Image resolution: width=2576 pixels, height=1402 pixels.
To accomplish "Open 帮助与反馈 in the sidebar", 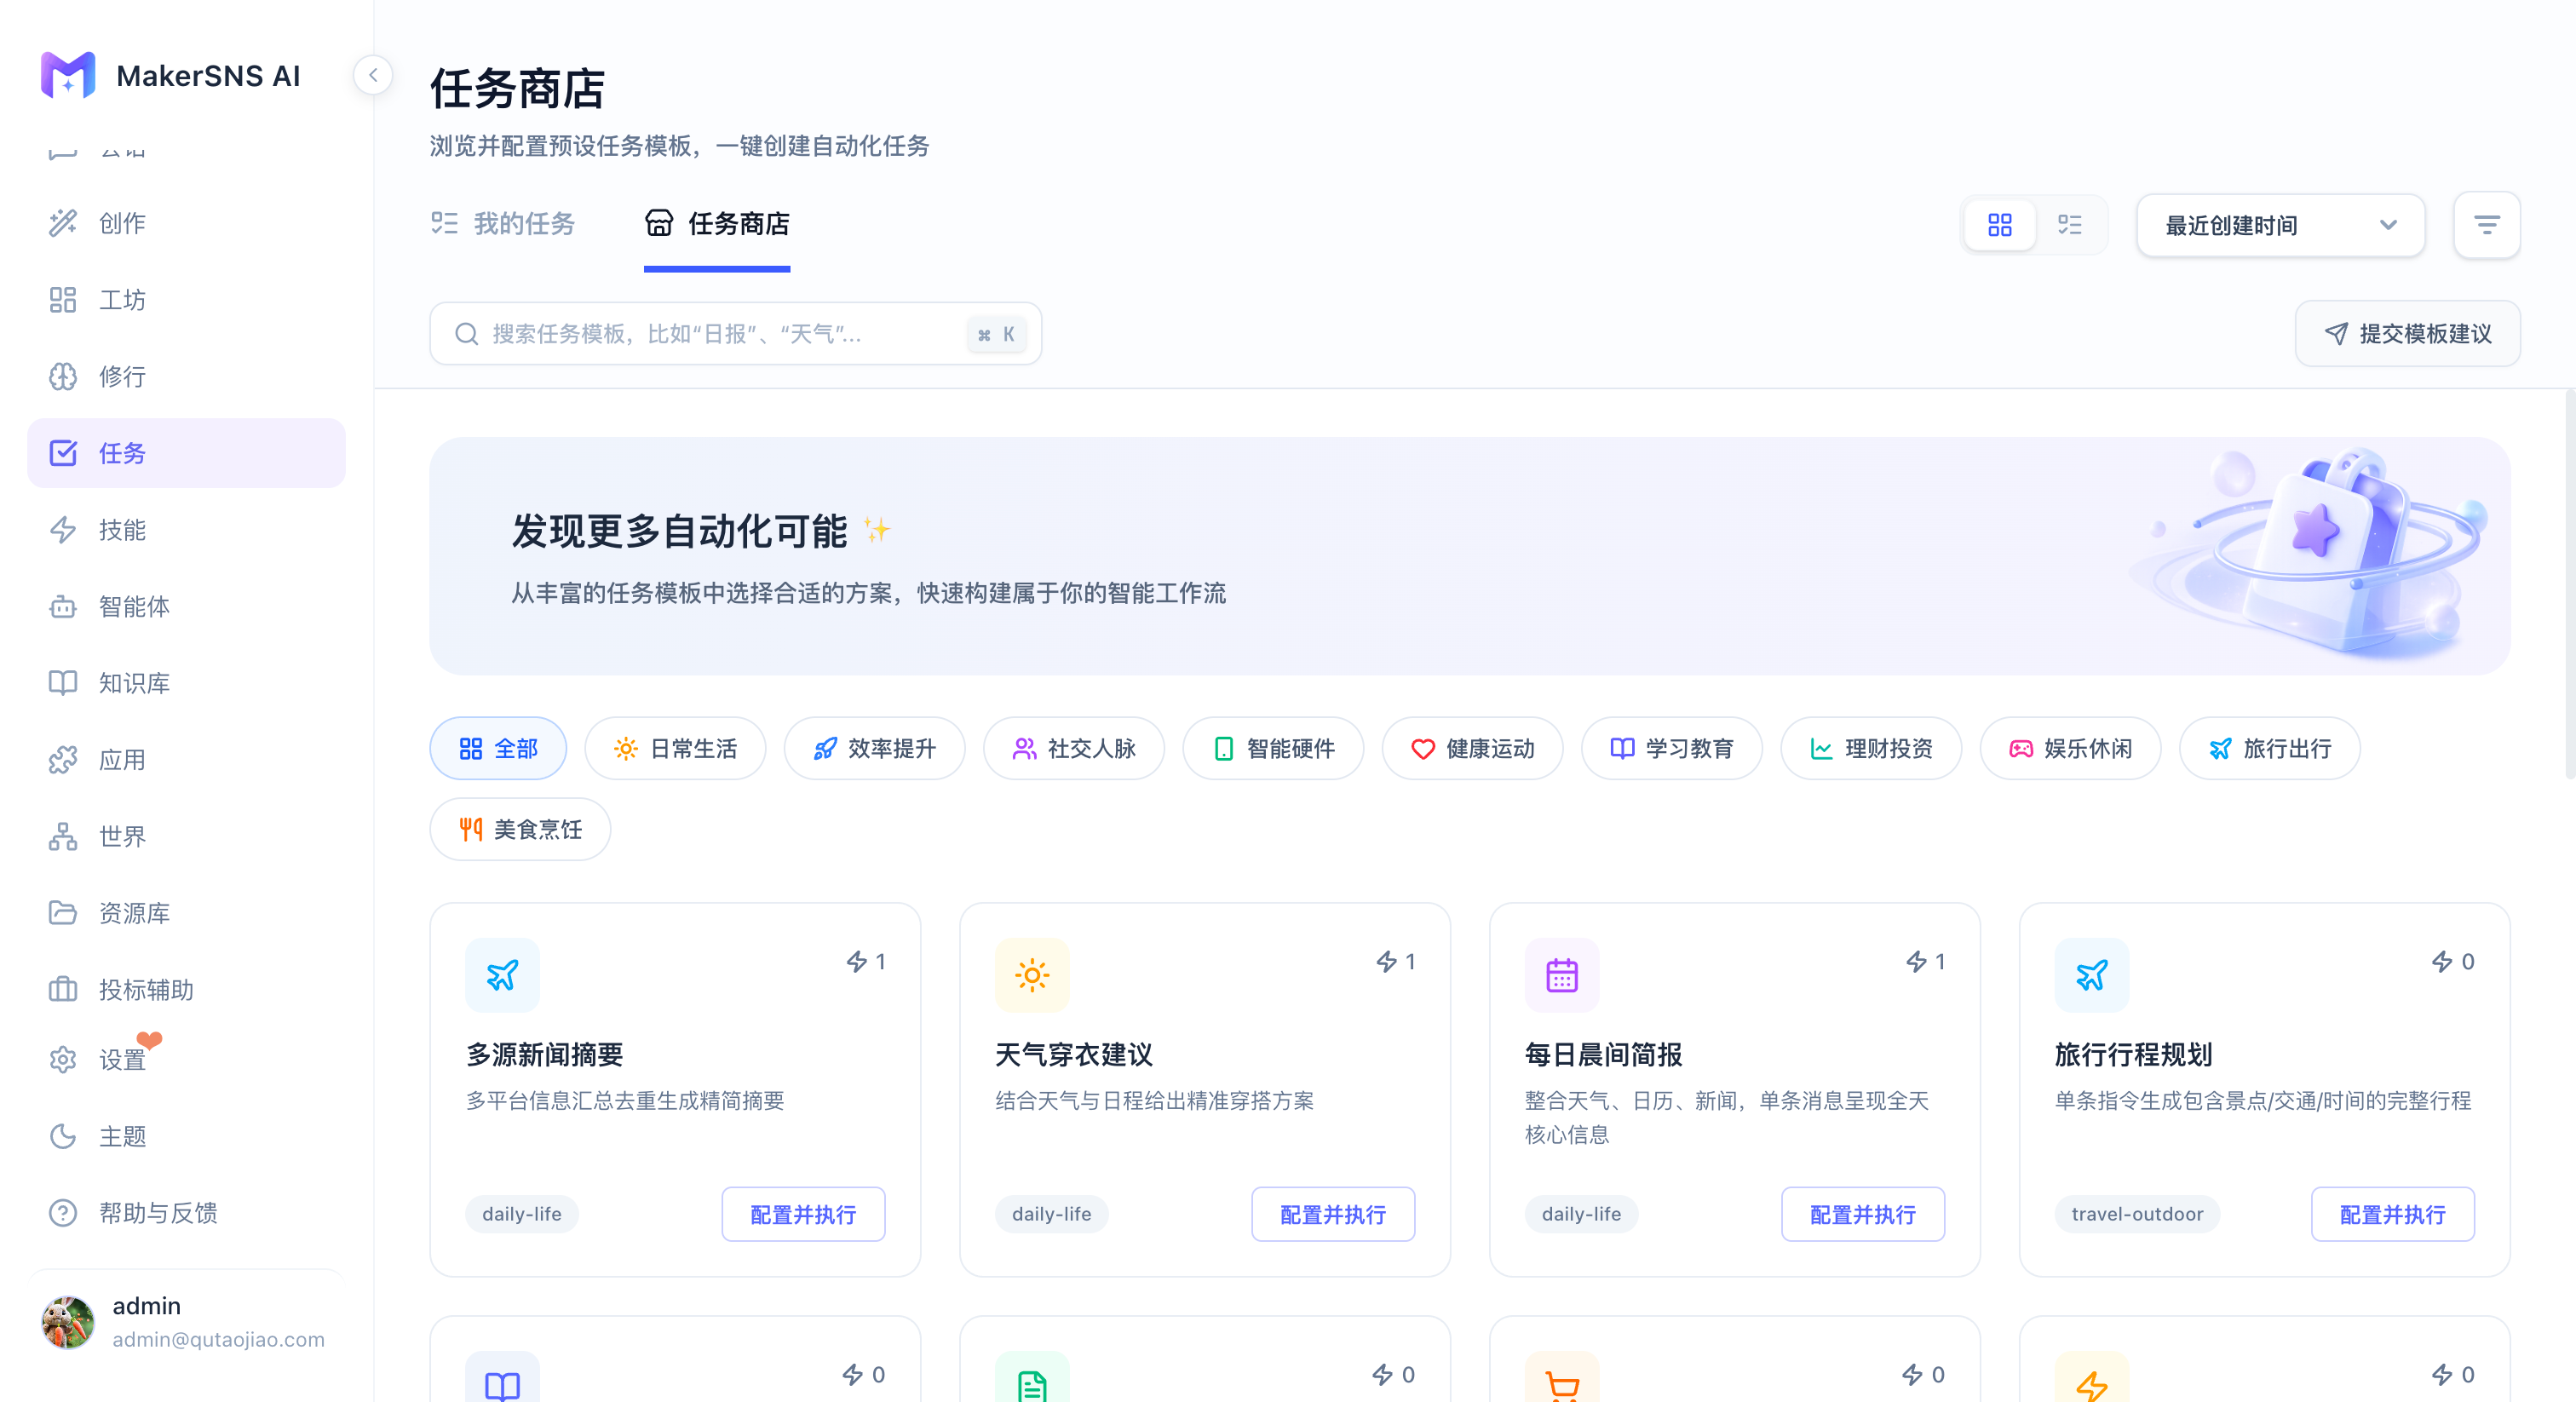I will (186, 1213).
